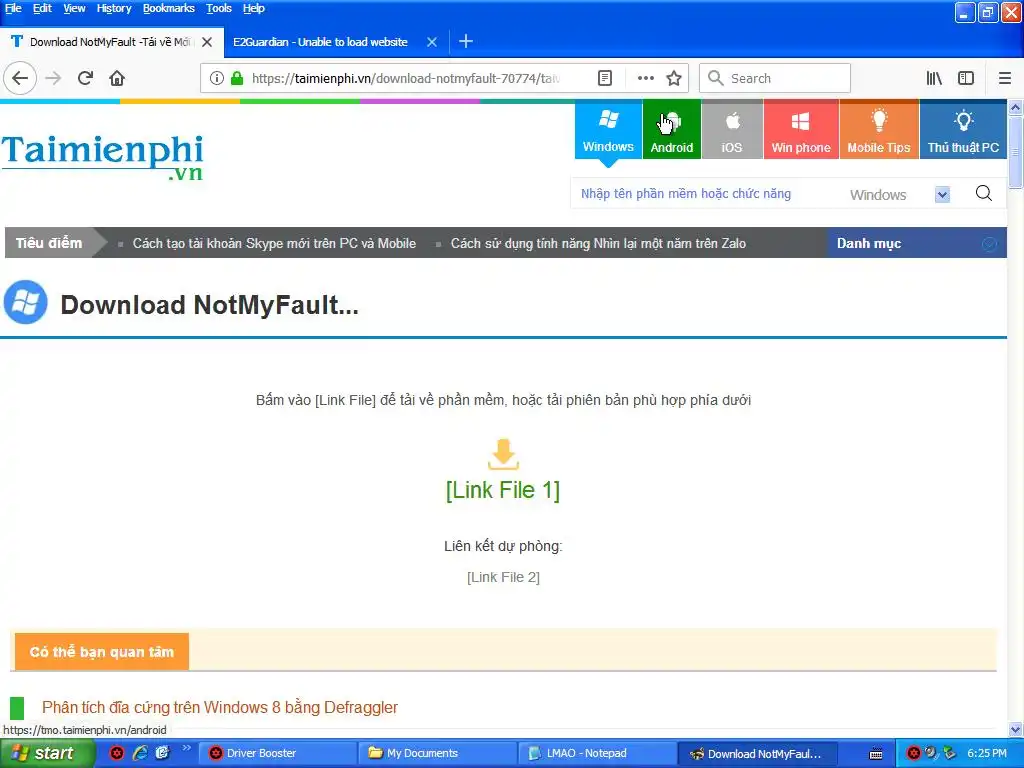Show sidebars toolbar icon
The height and width of the screenshot is (768, 1024).
click(x=966, y=78)
